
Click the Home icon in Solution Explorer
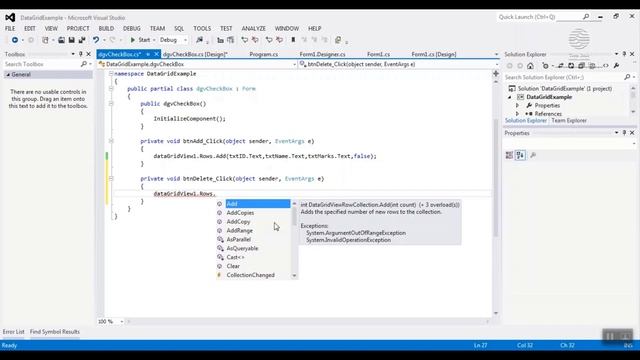pyautogui.click(x=530, y=66)
